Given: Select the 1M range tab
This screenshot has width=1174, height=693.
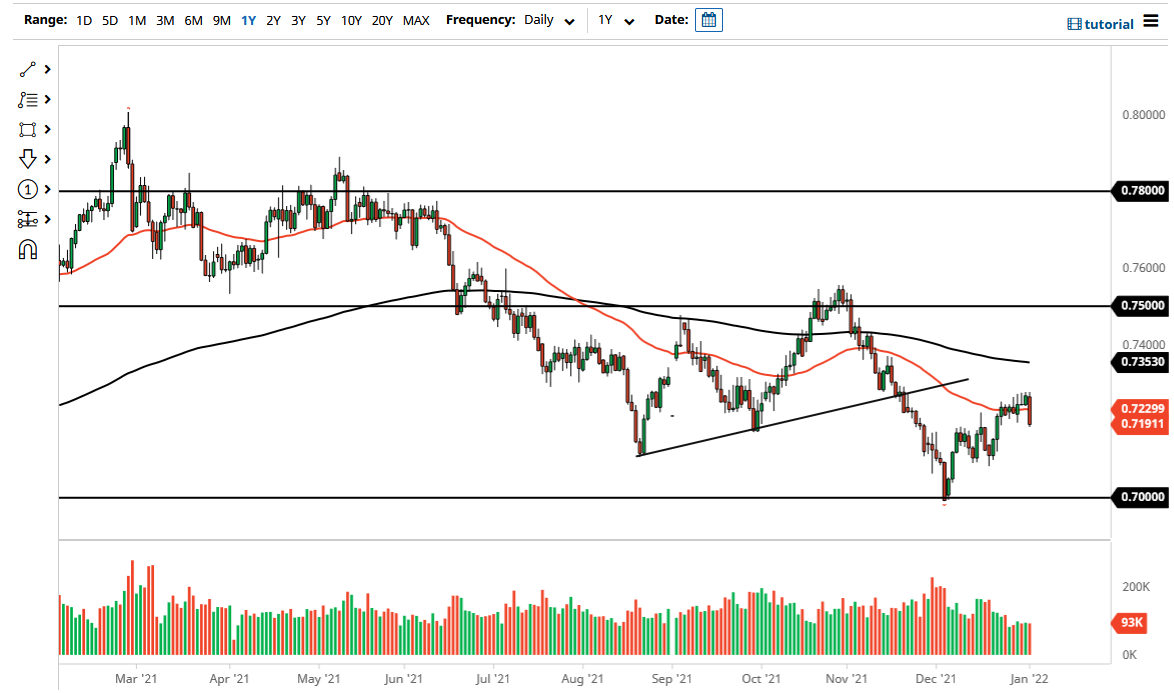Looking at the screenshot, I should click(137, 19).
